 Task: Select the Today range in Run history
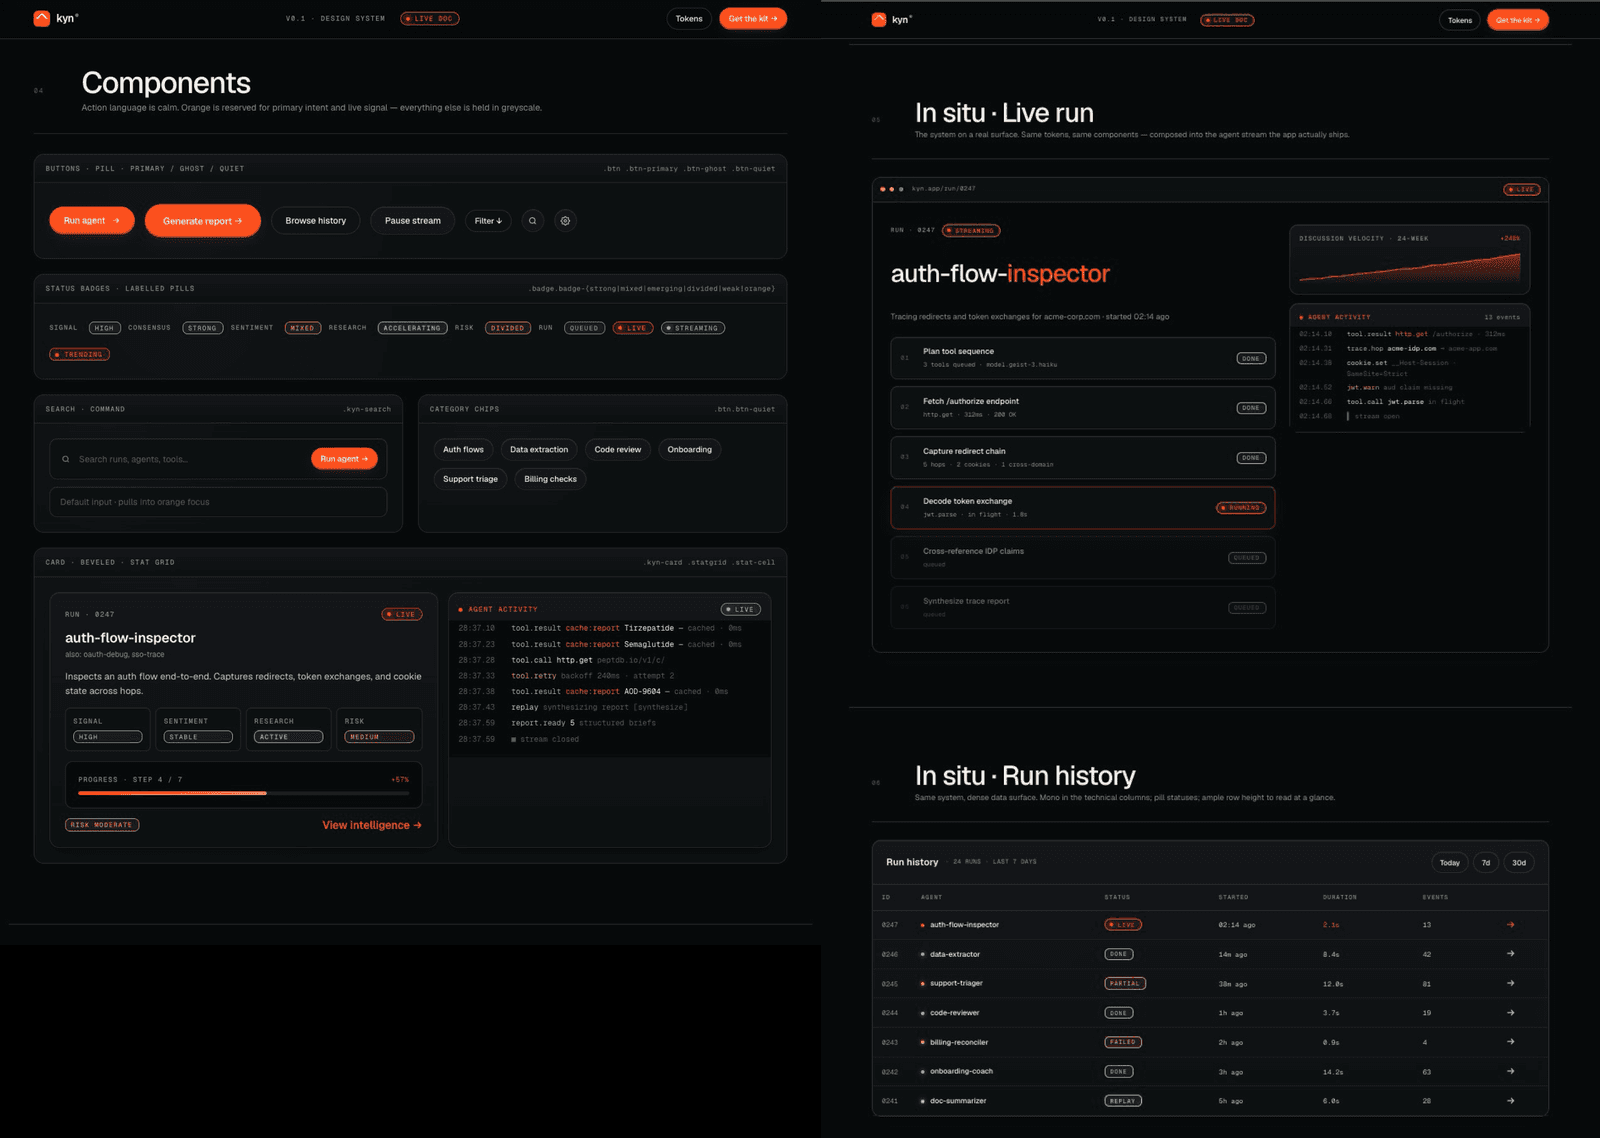1450,863
